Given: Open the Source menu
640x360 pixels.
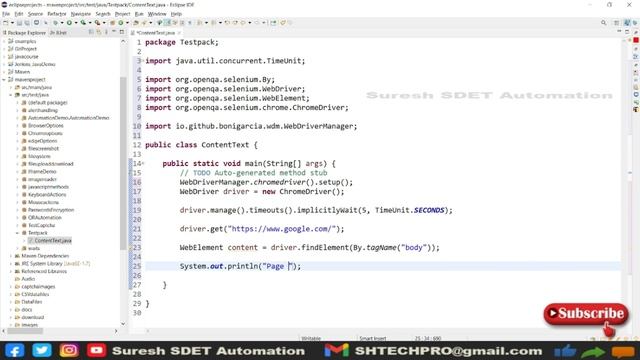Looking at the screenshot, I should pyautogui.click(x=35, y=14).
